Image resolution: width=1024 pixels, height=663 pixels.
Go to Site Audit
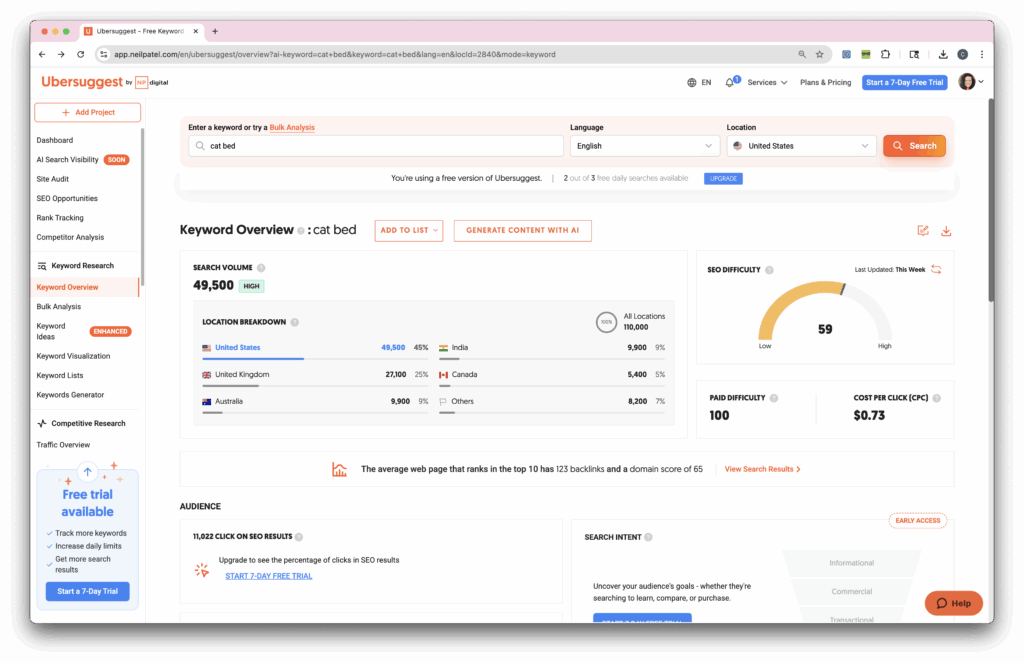tap(53, 179)
